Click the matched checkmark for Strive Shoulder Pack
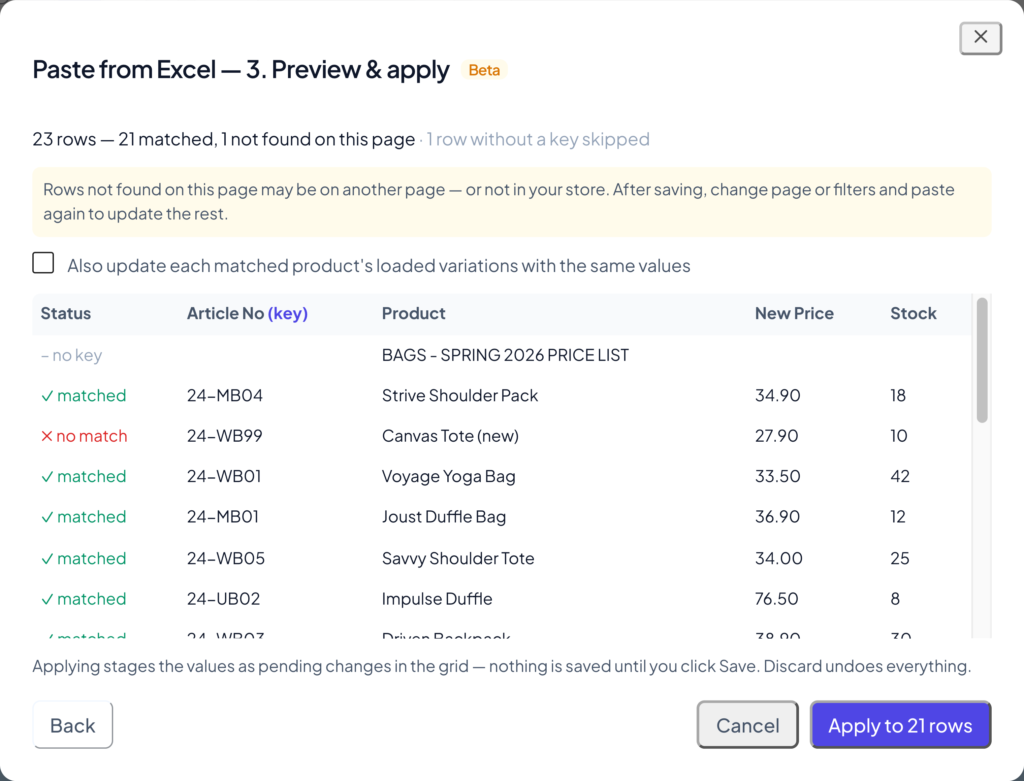The height and width of the screenshot is (781, 1024). coord(47,396)
